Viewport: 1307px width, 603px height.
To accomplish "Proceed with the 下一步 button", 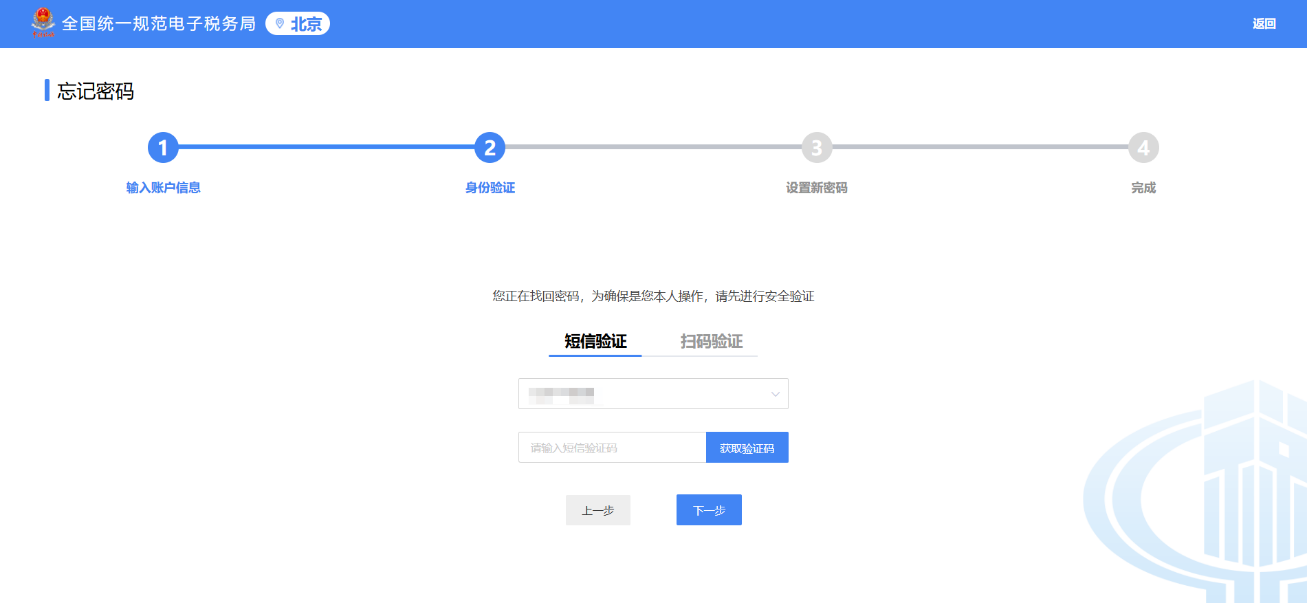I will (x=709, y=510).
